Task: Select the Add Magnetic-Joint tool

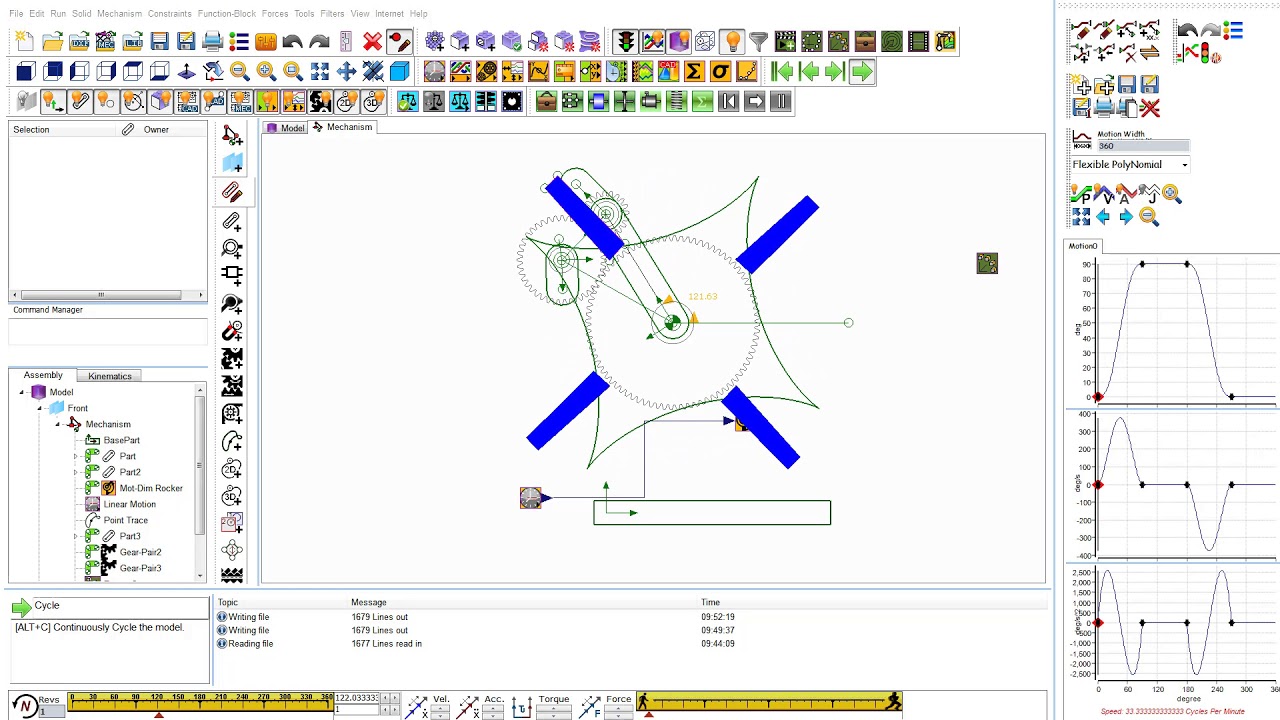Action: [232, 330]
